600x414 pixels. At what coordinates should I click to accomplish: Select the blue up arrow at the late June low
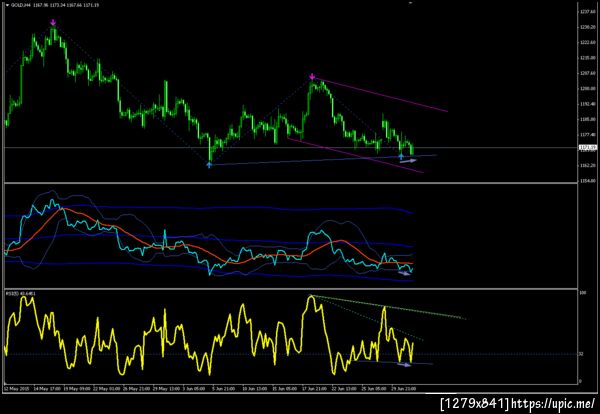[x=401, y=156]
